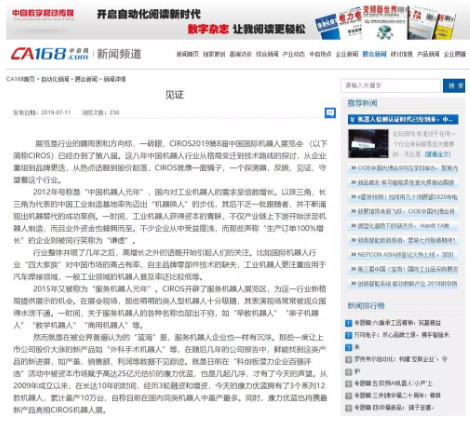This screenshot has height=422, width=470.
Task: Click the CA168 logo
Action: (x=50, y=54)
